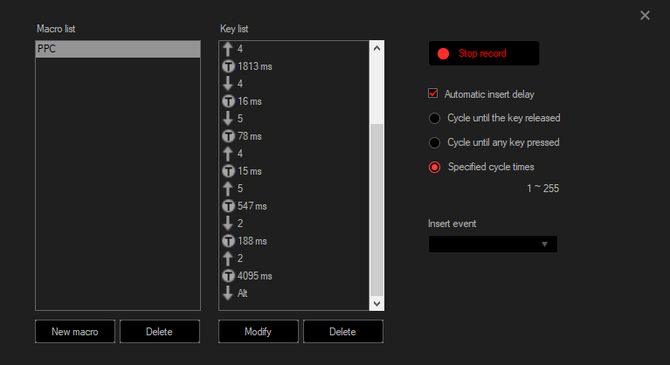Click the 78 ms delay timer icon
This screenshot has height=365, width=670.
(228, 136)
